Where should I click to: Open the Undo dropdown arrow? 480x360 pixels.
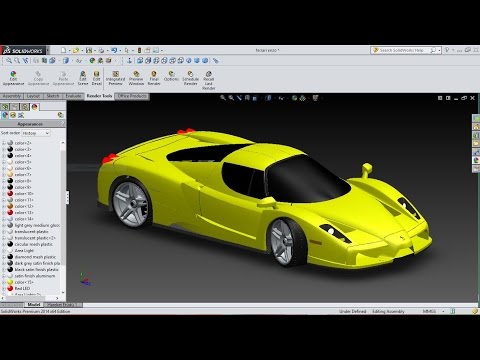click(120, 51)
